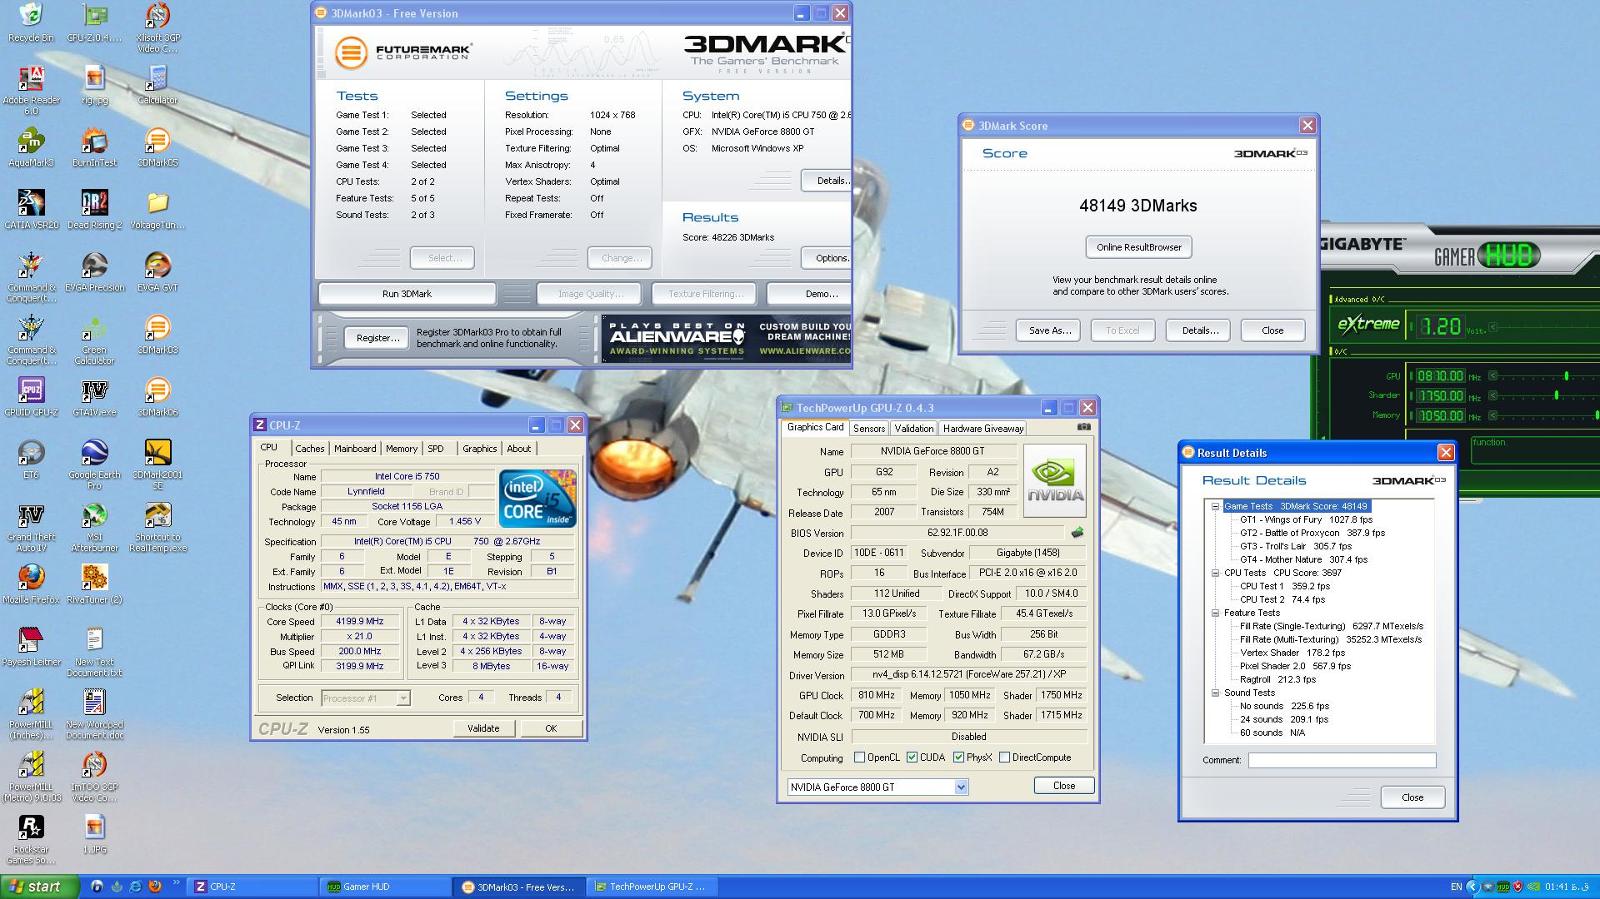This screenshot has width=1600, height=899.
Task: Launch Dead Rising 2 desktop icon
Action: [94, 210]
